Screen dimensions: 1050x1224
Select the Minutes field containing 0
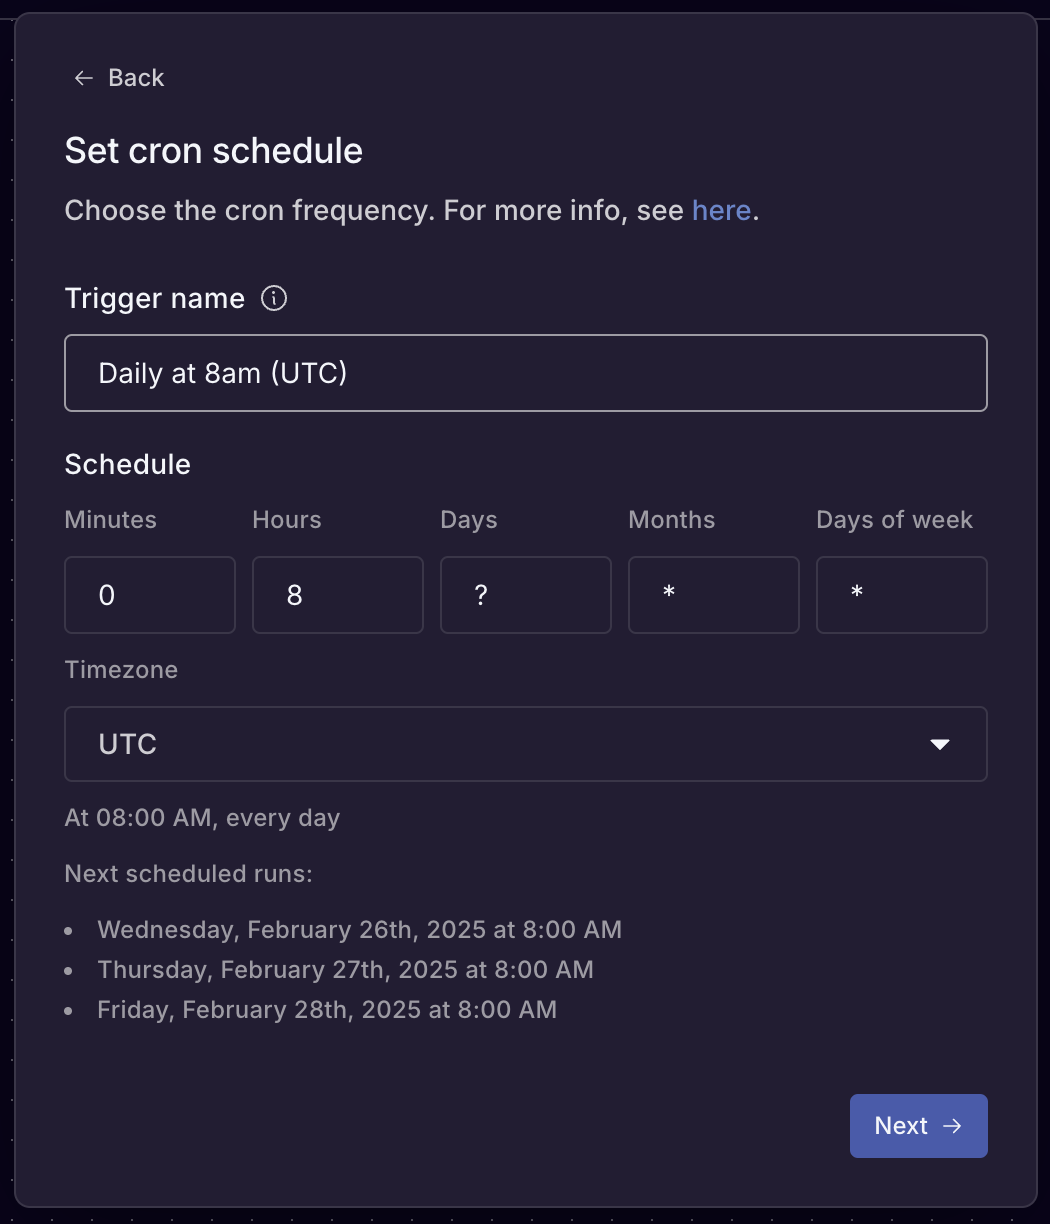(x=149, y=594)
